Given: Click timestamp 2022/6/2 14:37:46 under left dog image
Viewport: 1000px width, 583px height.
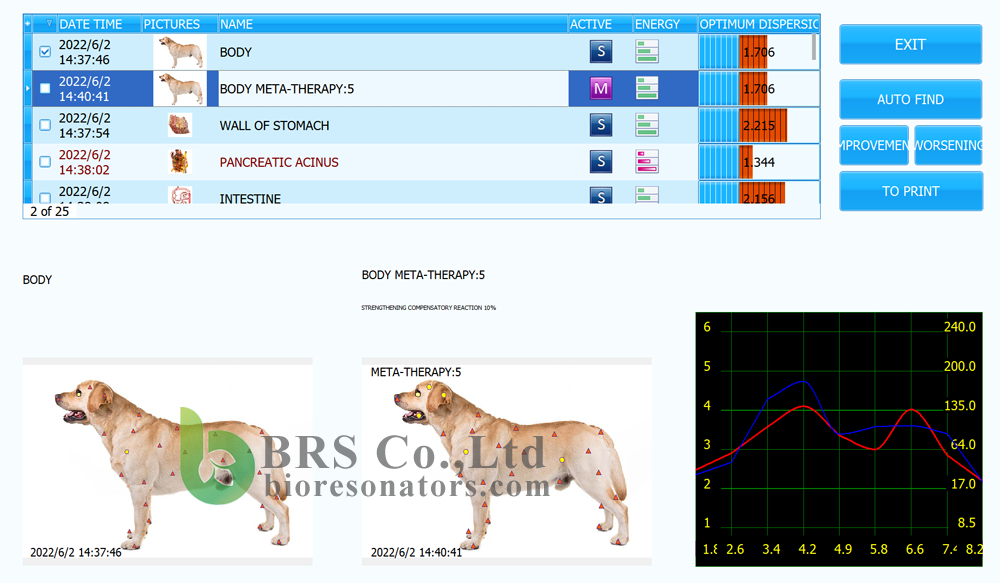Looking at the screenshot, I should coord(75,552).
